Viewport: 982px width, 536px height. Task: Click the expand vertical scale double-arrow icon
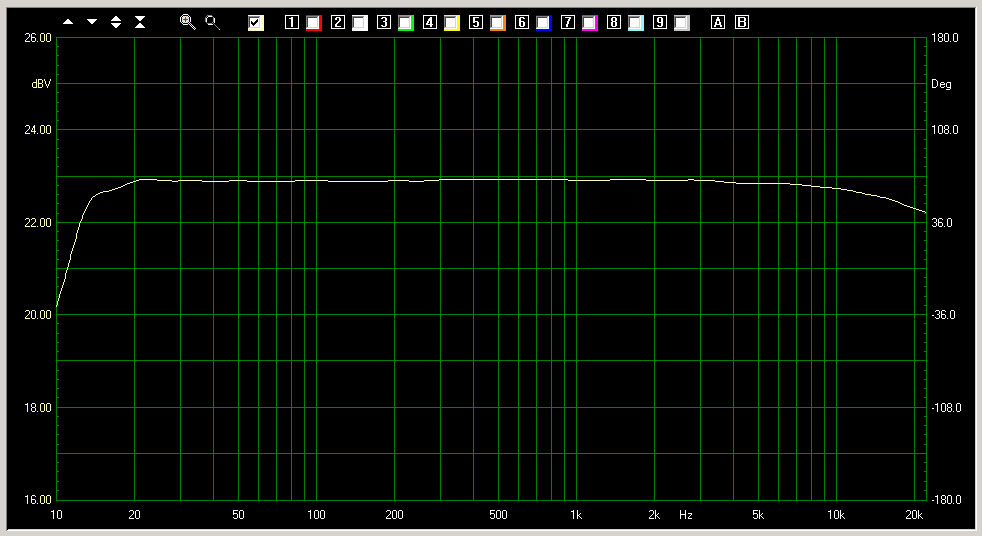[116, 23]
